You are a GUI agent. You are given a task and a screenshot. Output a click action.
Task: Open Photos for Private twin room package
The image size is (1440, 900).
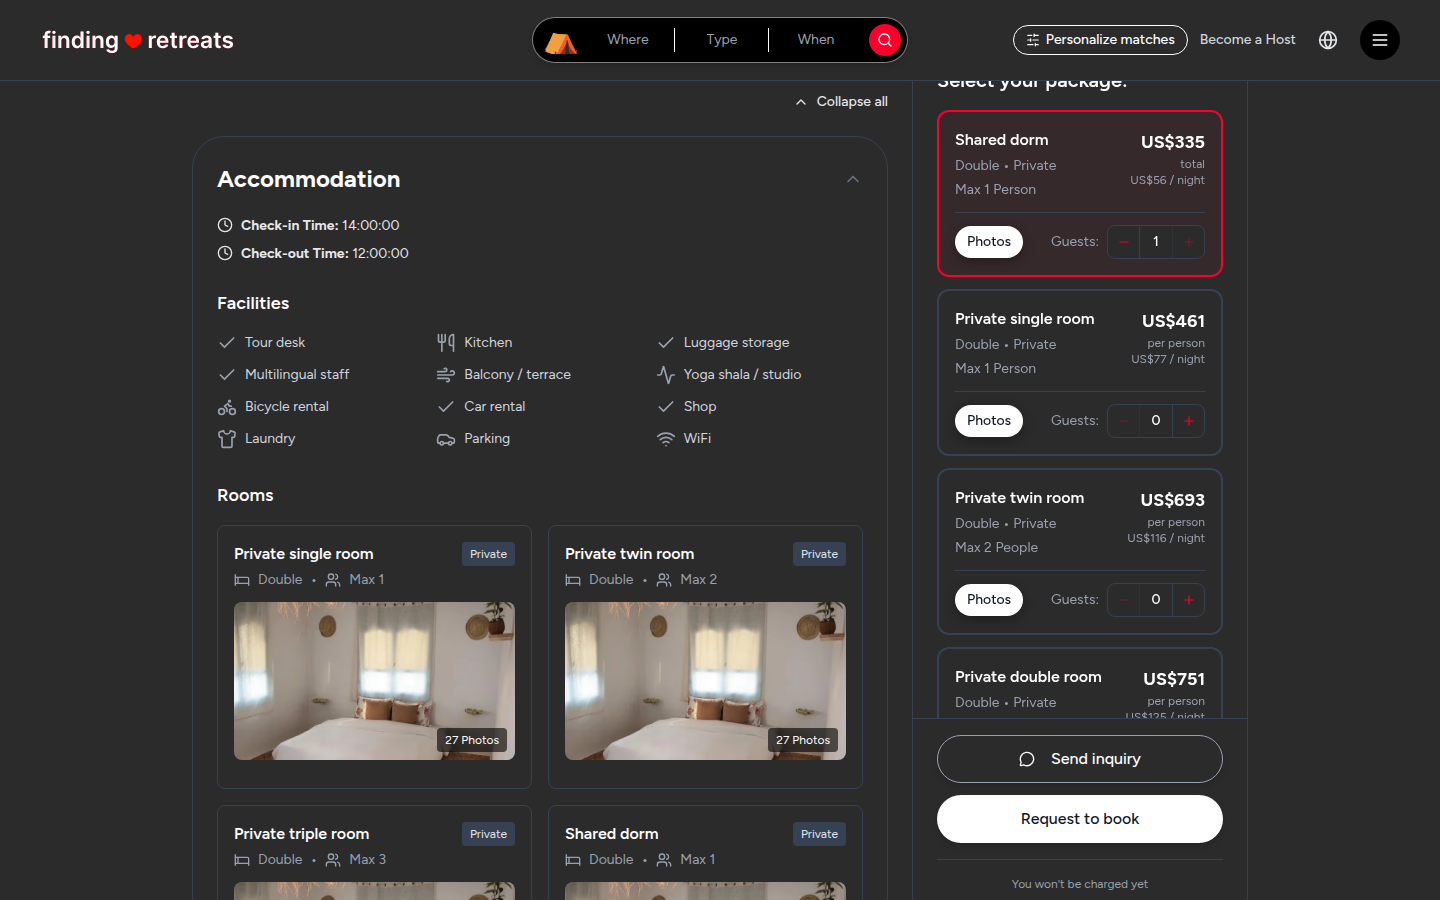pos(989,600)
